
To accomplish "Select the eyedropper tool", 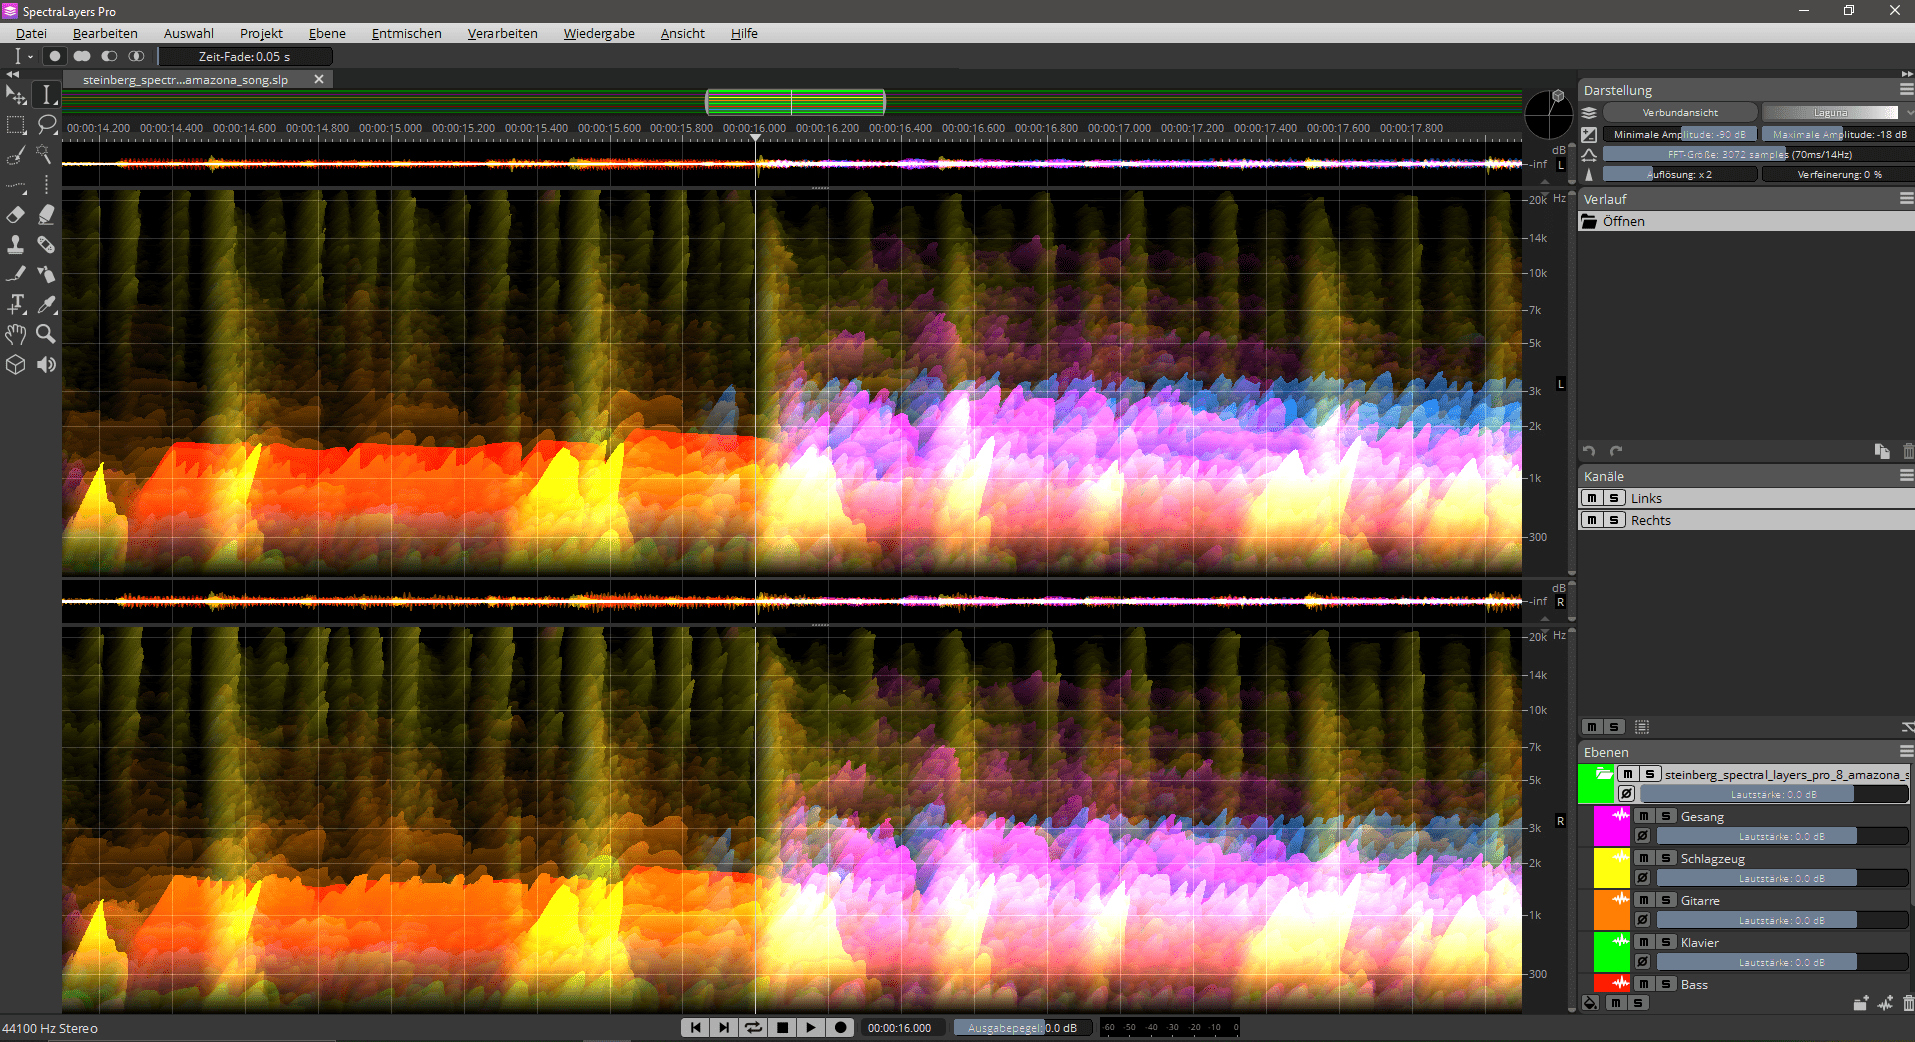I will coord(46,305).
